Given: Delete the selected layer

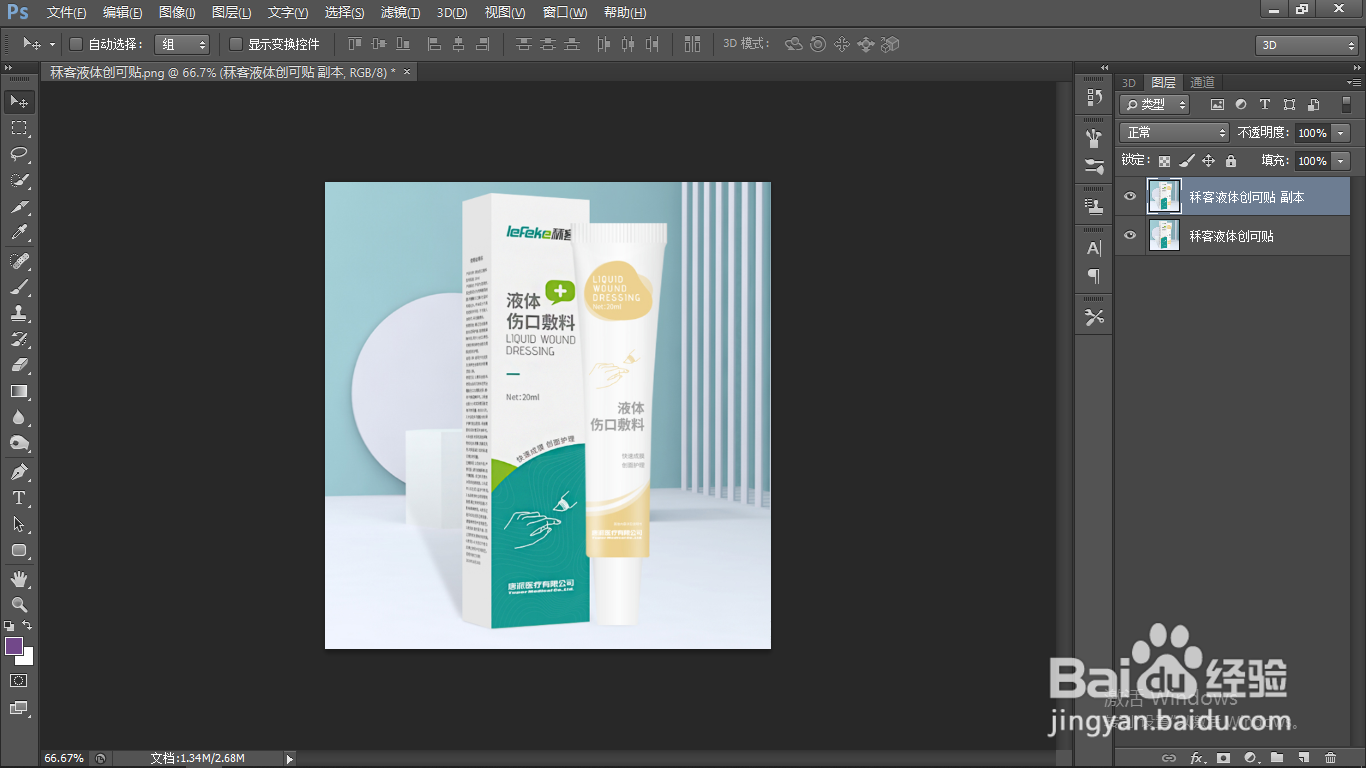Looking at the screenshot, I should pos(1330,758).
